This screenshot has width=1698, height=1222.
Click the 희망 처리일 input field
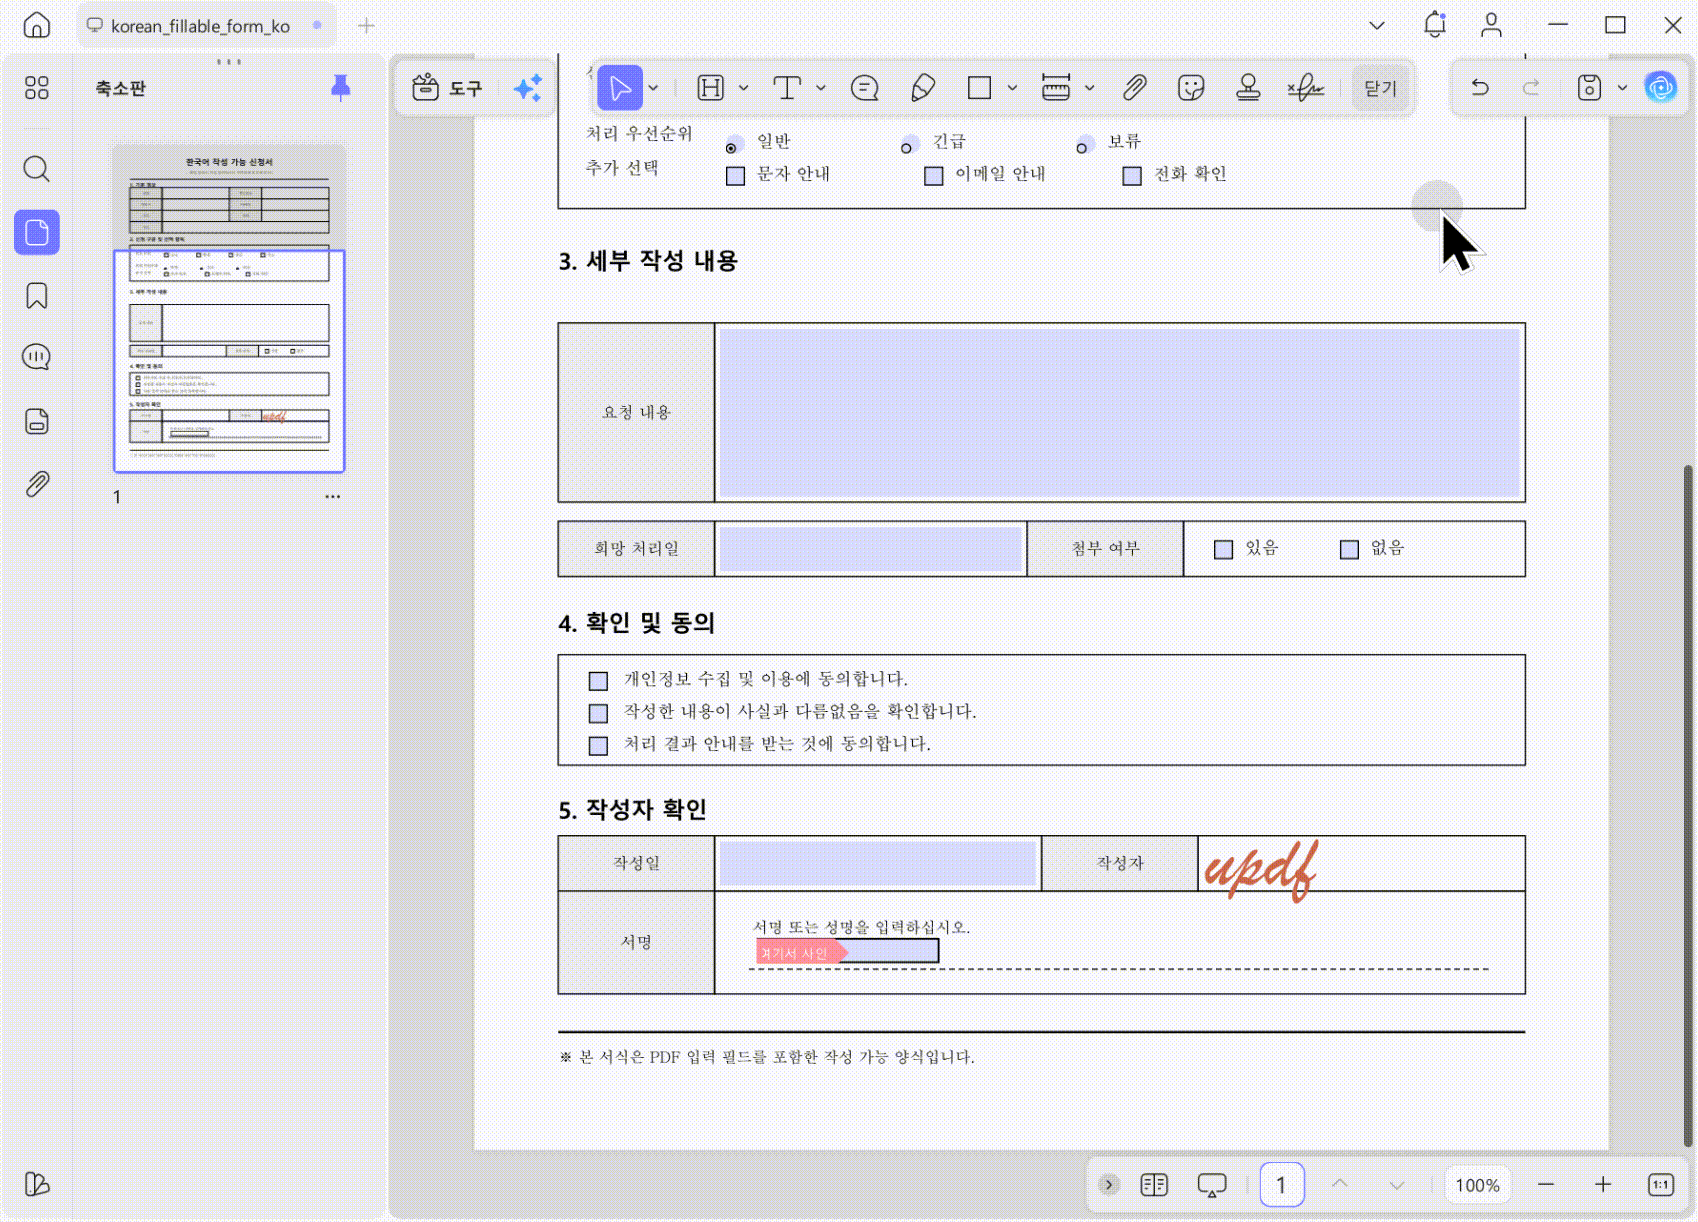pos(870,549)
